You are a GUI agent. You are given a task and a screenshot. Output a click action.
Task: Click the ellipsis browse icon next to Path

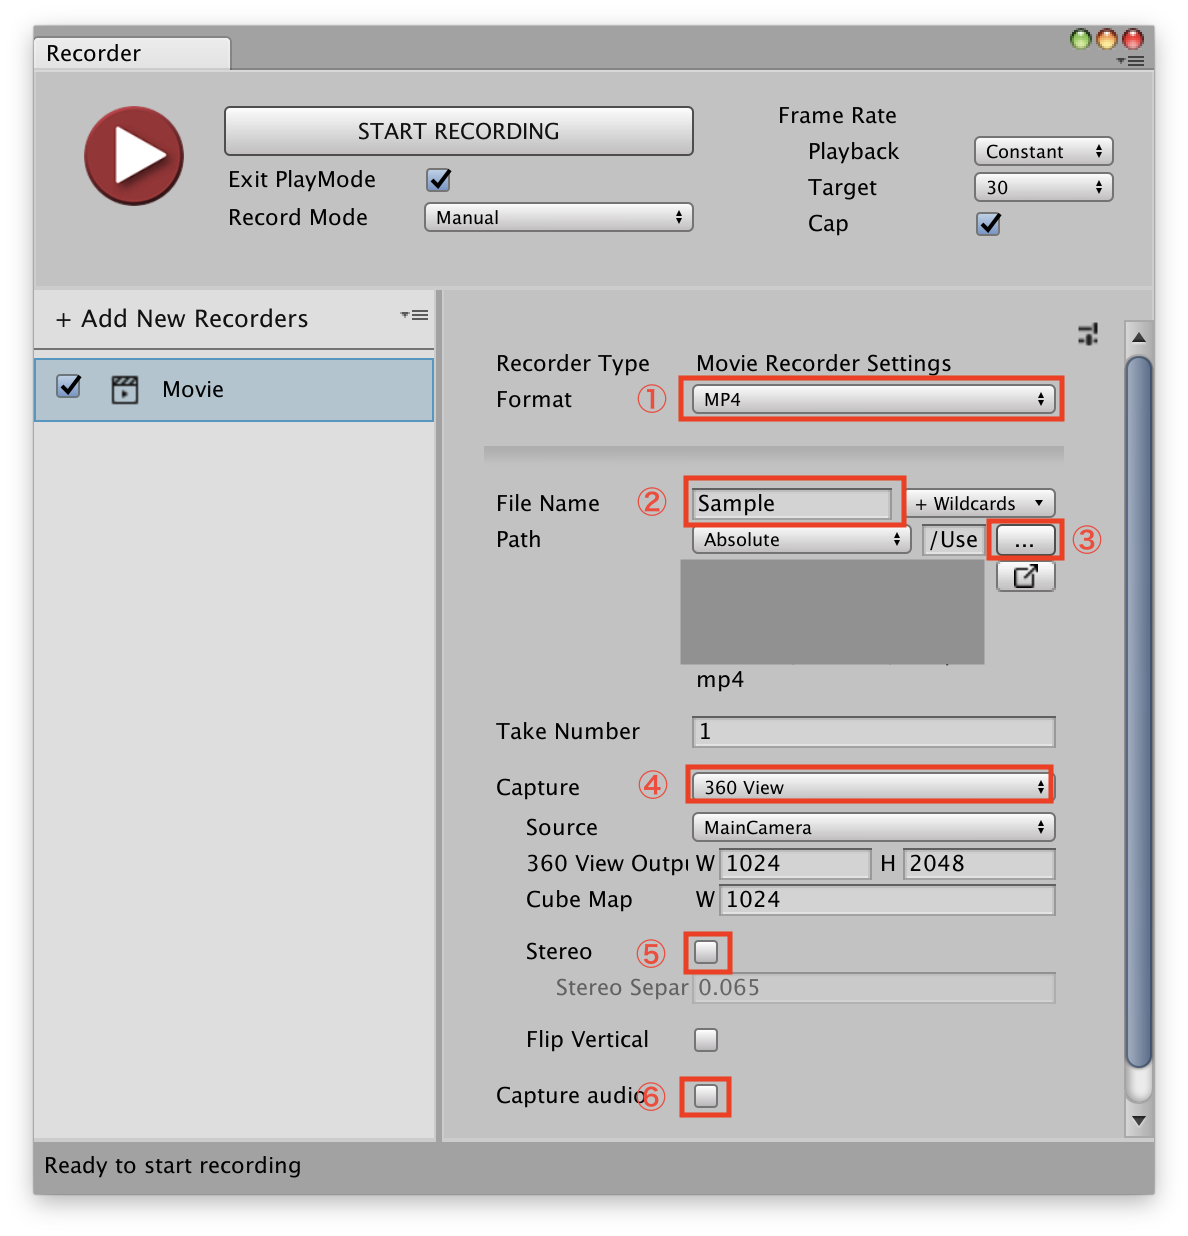pyautogui.click(x=1024, y=540)
